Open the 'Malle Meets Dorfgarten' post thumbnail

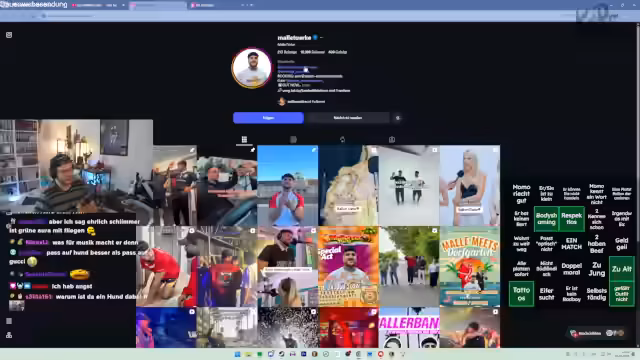tap(470, 267)
